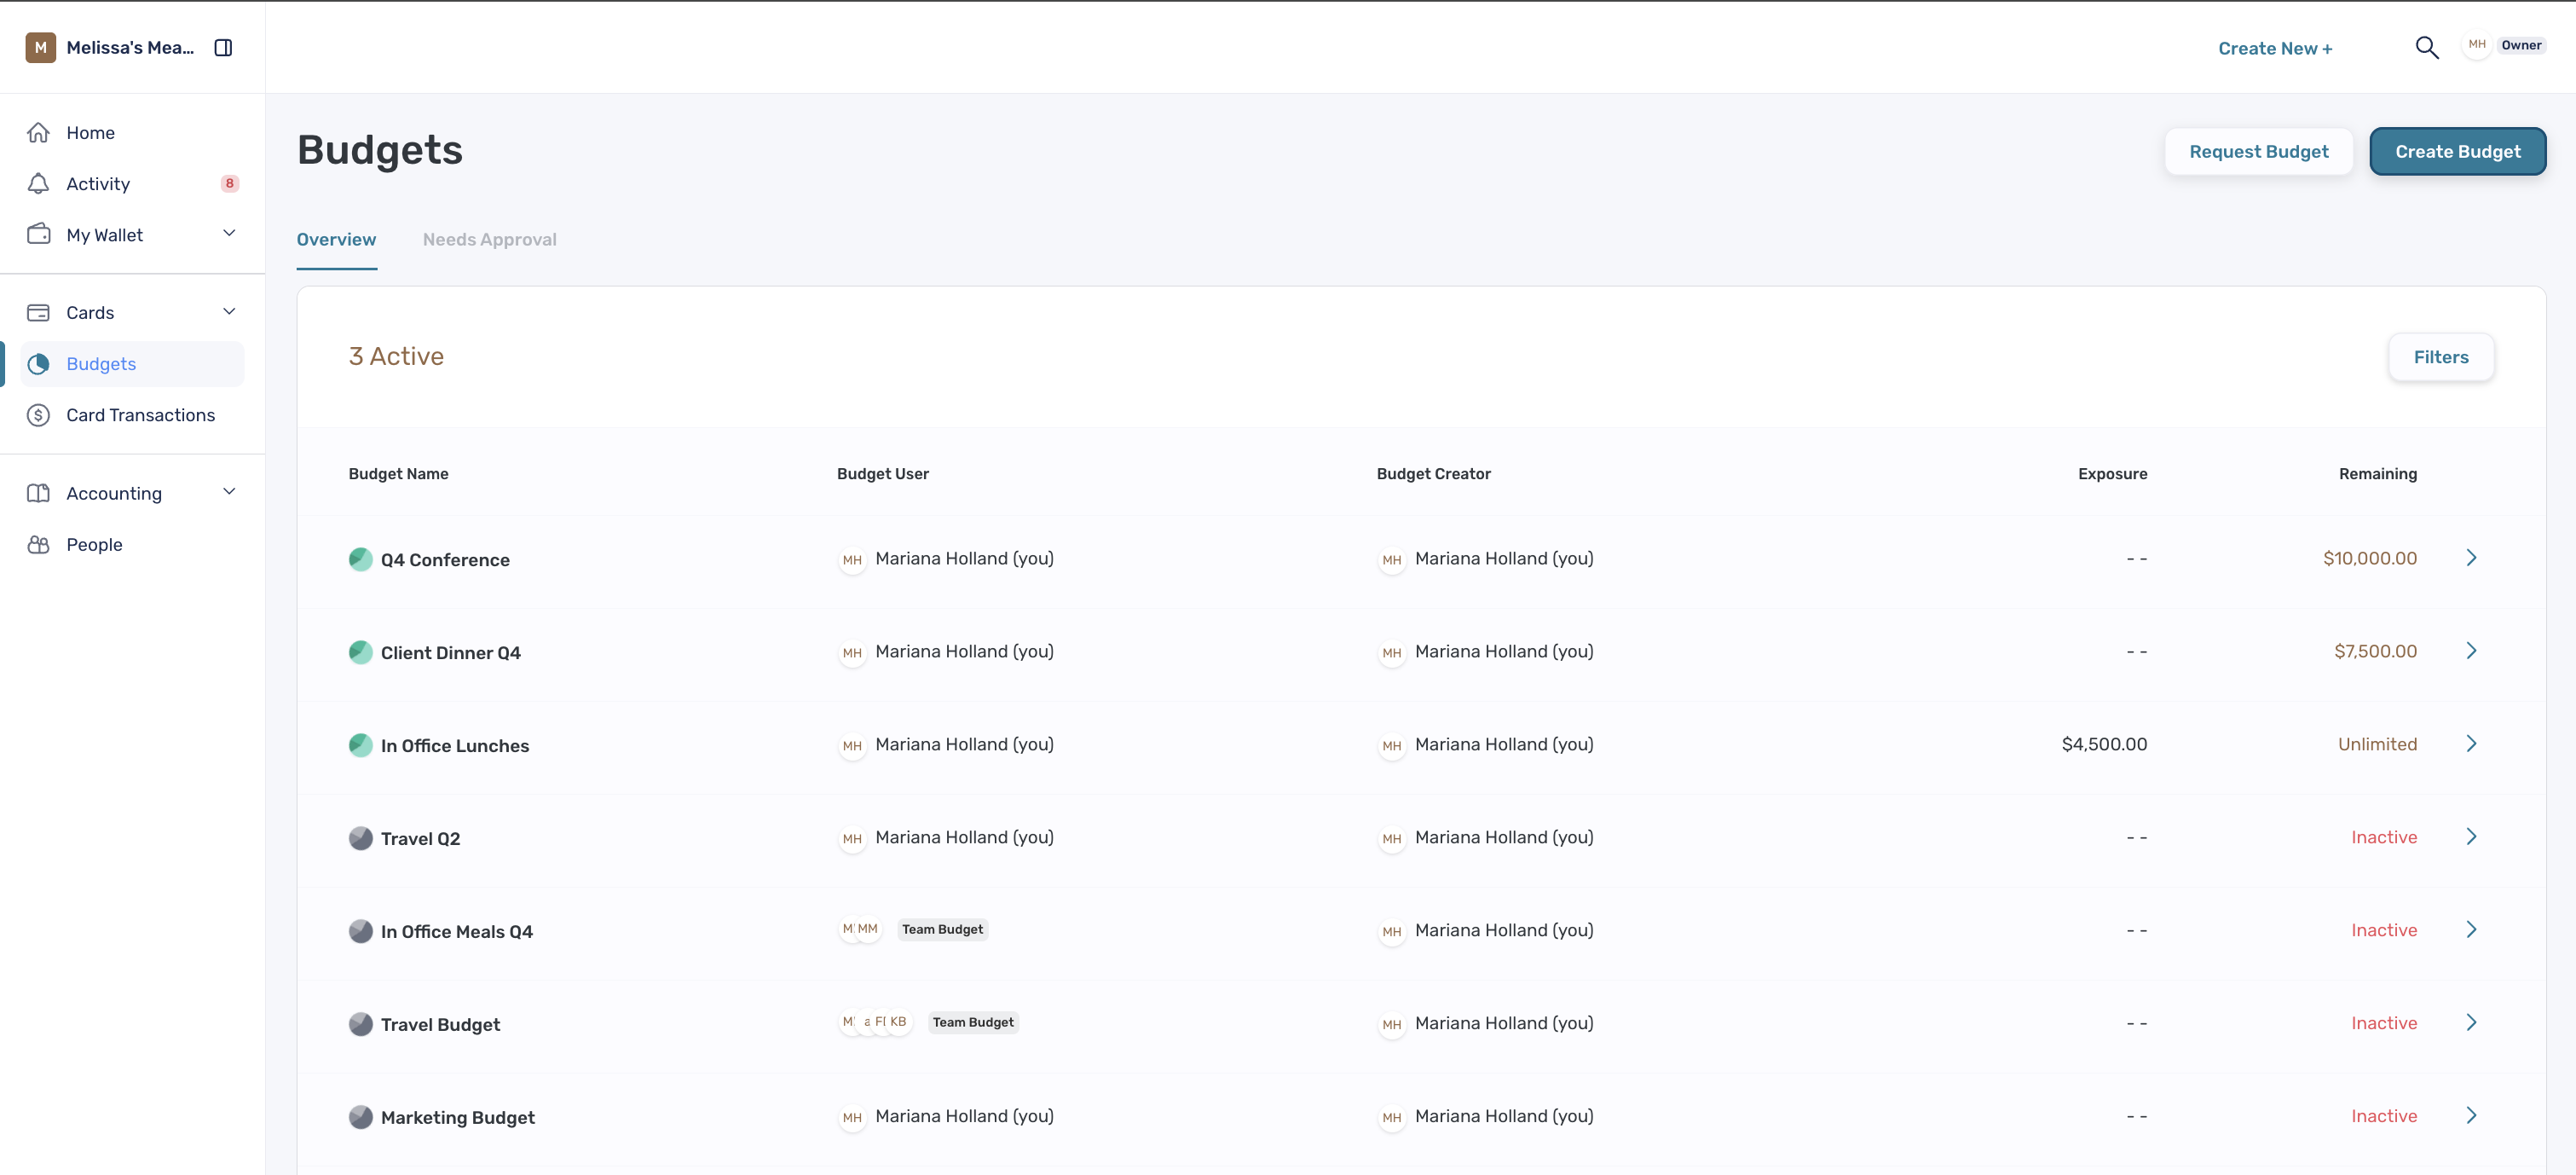The height and width of the screenshot is (1175, 2576).
Task: Click Travel Budget gray status icon
Action: tap(360, 1024)
